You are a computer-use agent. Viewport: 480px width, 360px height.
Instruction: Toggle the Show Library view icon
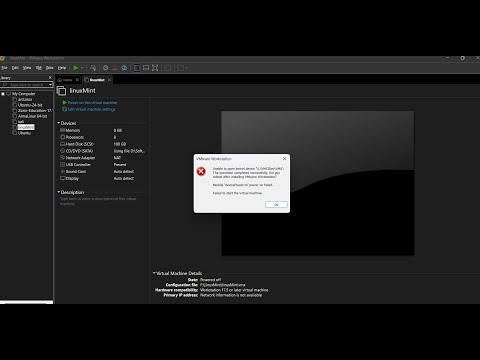pyautogui.click(x=137, y=68)
